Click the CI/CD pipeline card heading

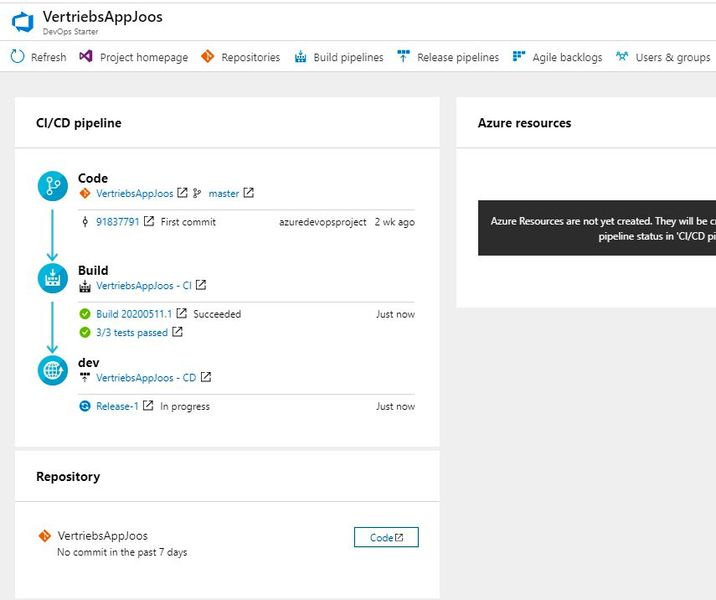pyautogui.click(x=79, y=123)
